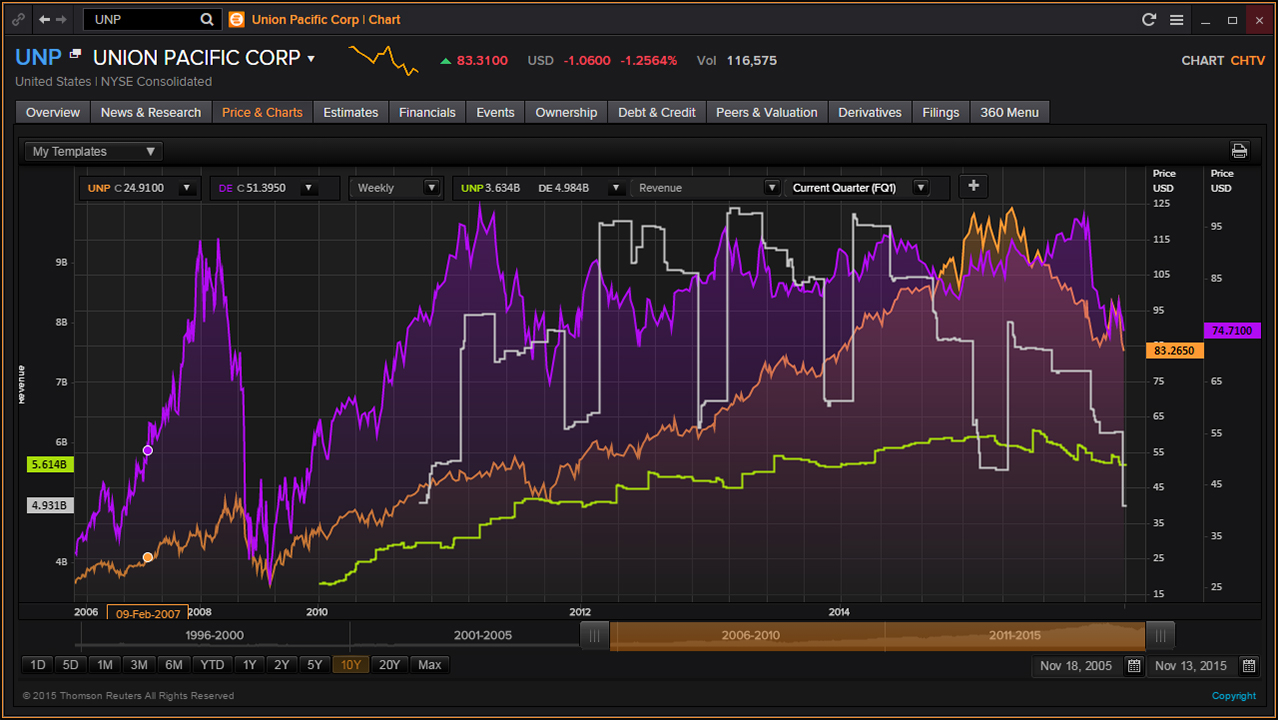Select the 2Y time range
This screenshot has width=1280, height=720.
[x=283, y=665]
